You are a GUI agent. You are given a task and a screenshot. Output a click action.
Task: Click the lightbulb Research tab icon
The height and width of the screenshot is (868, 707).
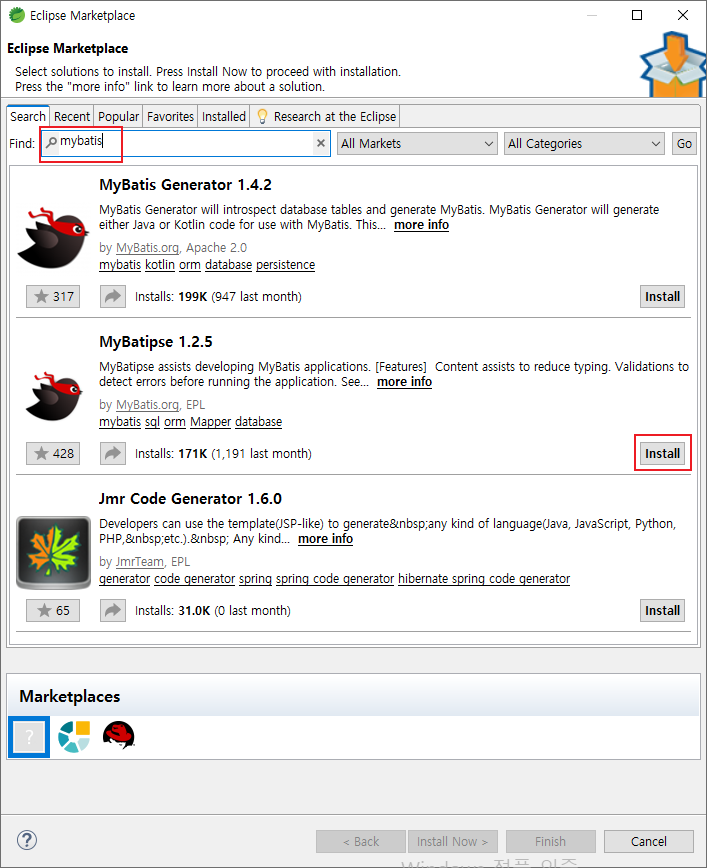click(262, 116)
